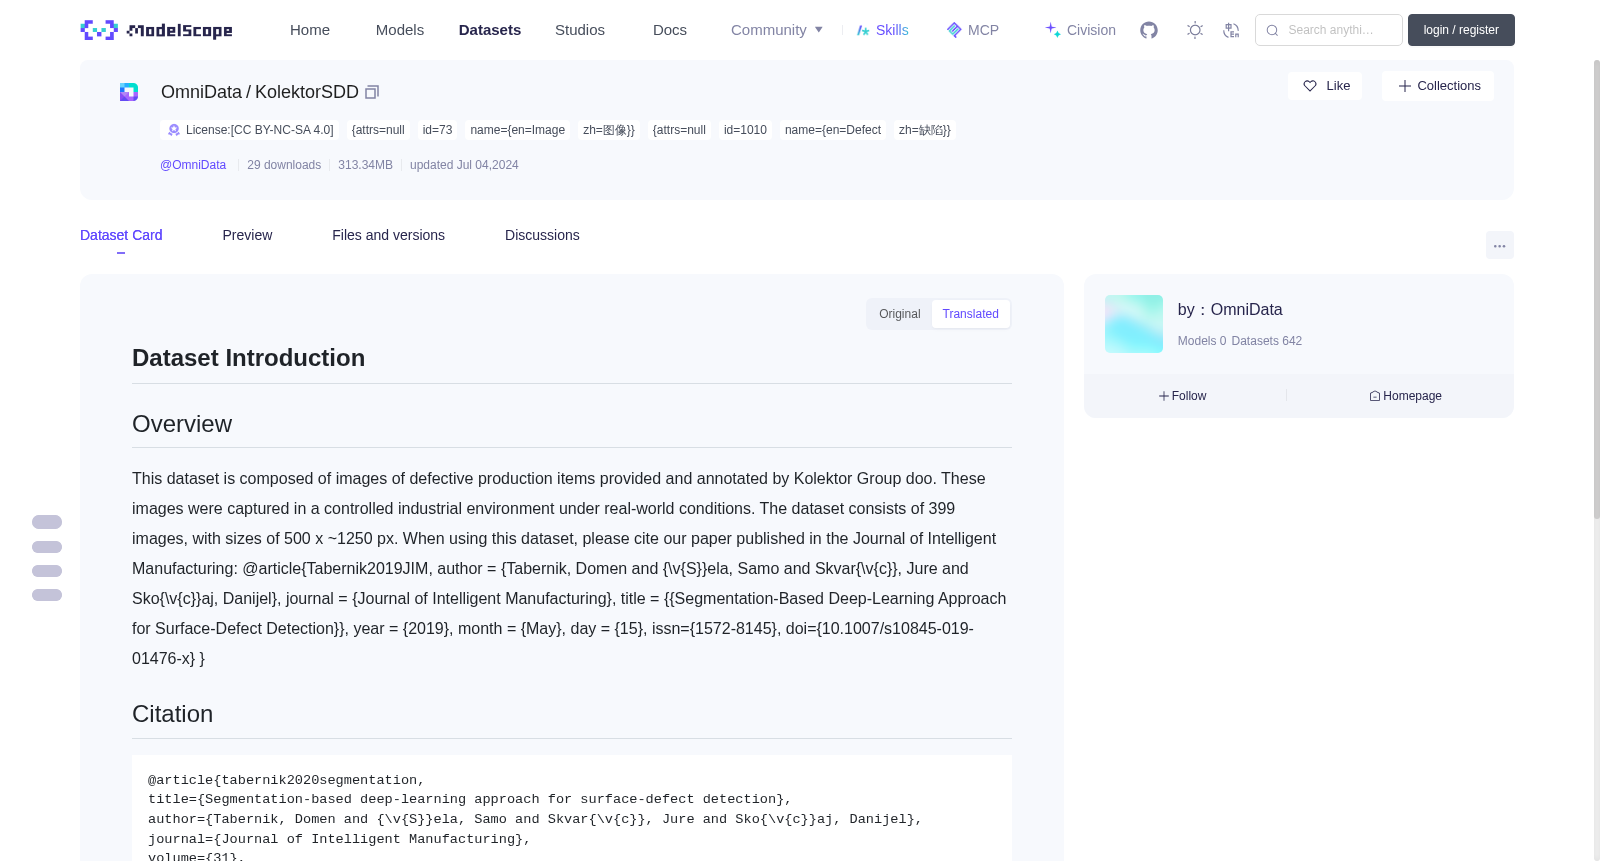
Task: Open the @OmniData author link
Action: click(193, 165)
